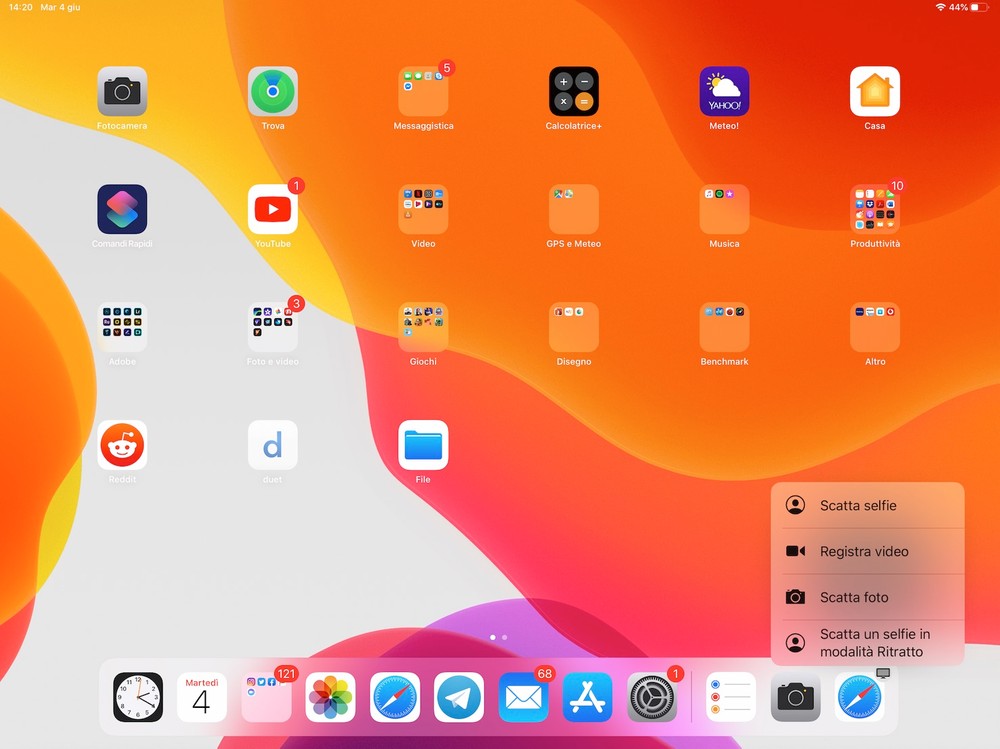Image resolution: width=1000 pixels, height=749 pixels.
Task: Tap the second home screen page dot
Action: 504,637
